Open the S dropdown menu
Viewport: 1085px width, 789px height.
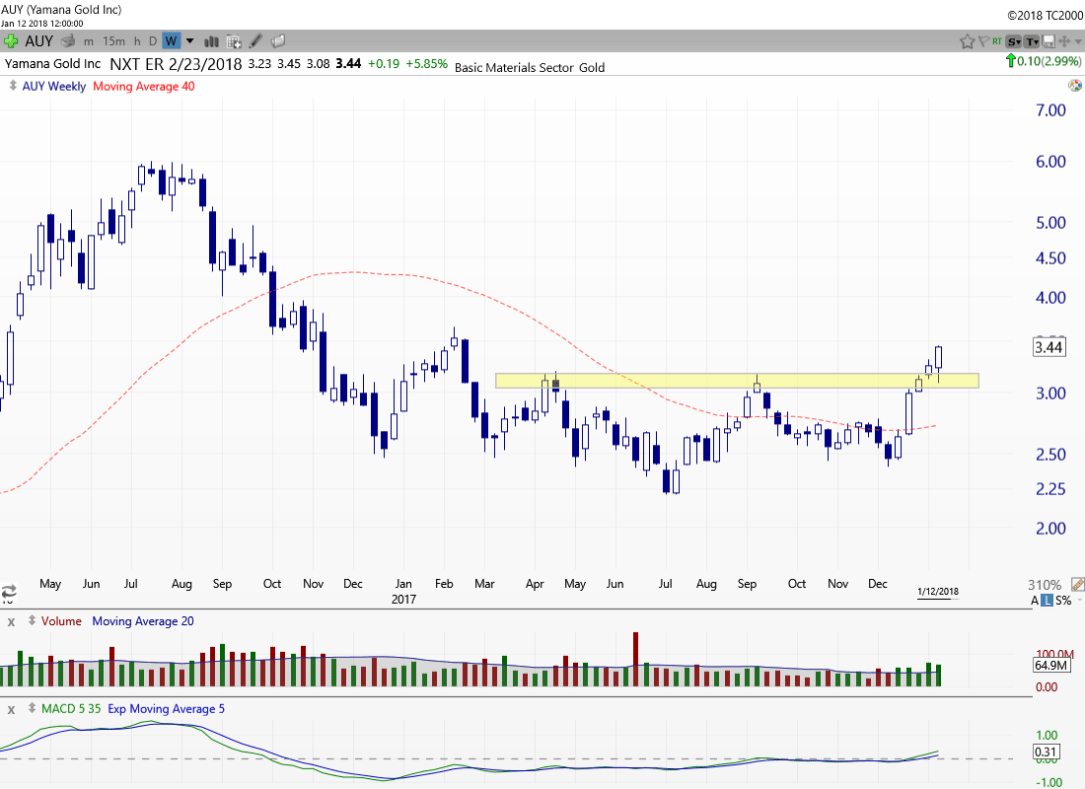point(1013,41)
